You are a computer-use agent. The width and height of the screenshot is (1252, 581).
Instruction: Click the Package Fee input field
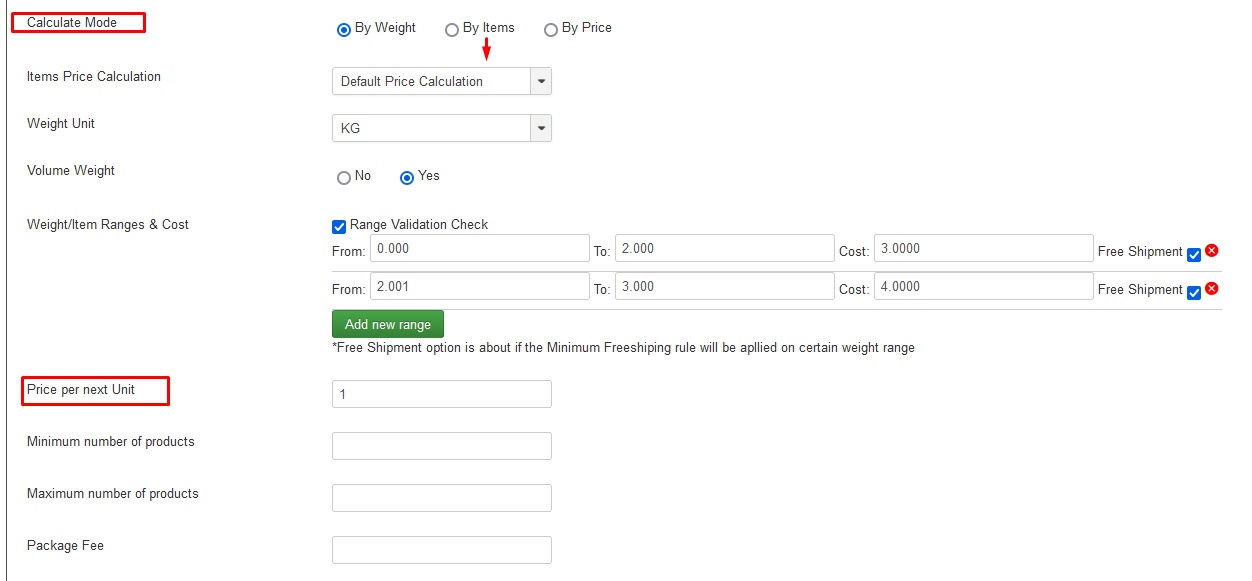click(x=442, y=550)
